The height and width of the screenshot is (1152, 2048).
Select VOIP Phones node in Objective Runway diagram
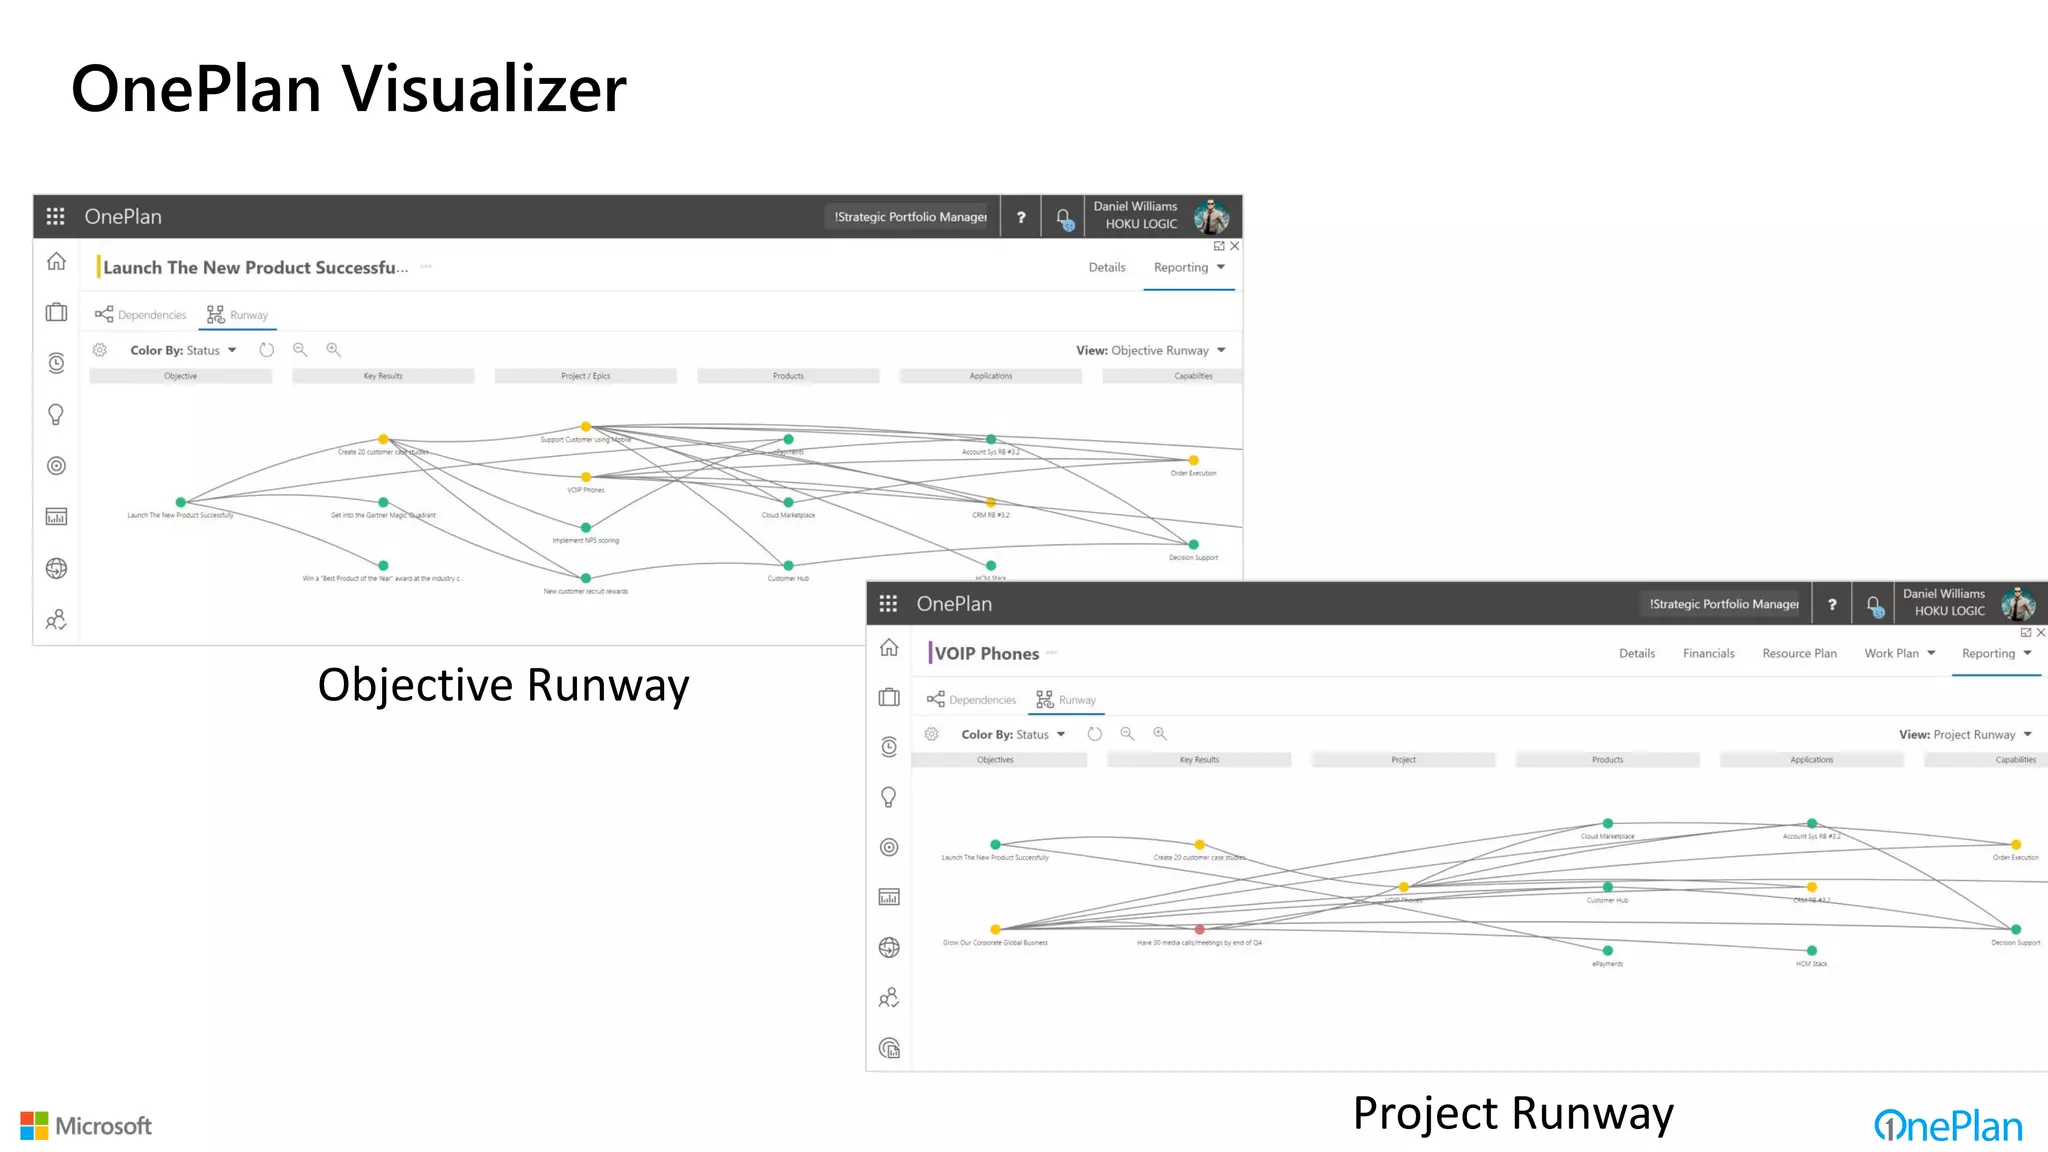point(586,477)
